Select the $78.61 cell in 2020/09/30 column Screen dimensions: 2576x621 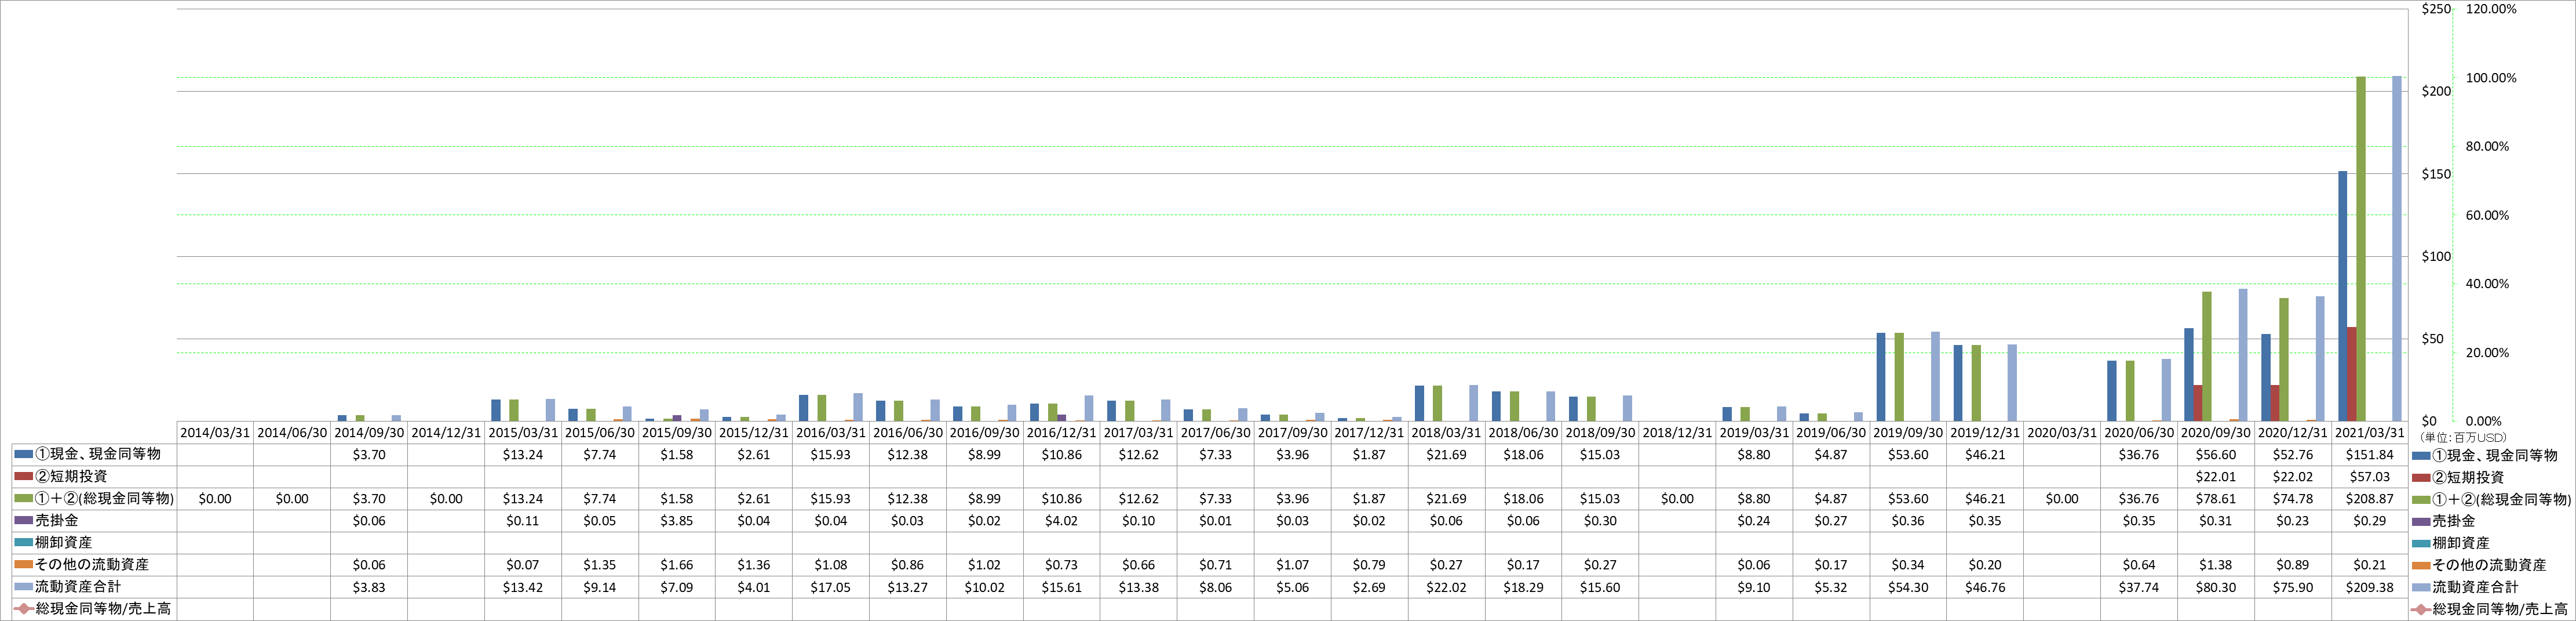[x=2216, y=499]
